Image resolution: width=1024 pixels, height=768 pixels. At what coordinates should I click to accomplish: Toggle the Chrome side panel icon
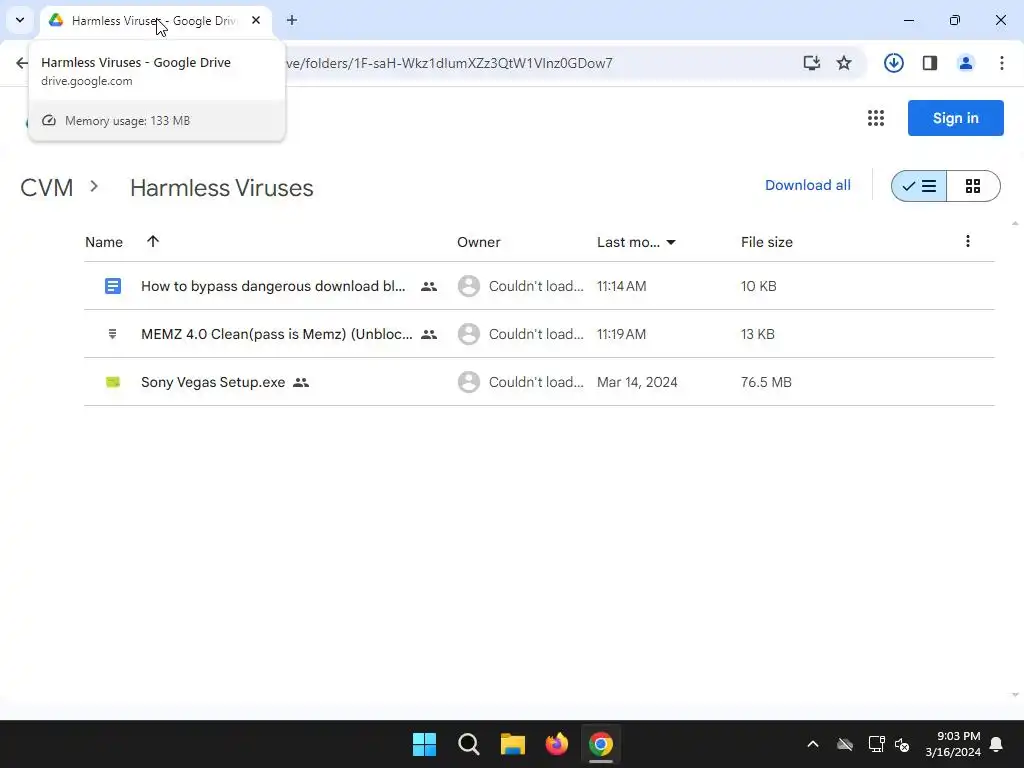(x=930, y=63)
